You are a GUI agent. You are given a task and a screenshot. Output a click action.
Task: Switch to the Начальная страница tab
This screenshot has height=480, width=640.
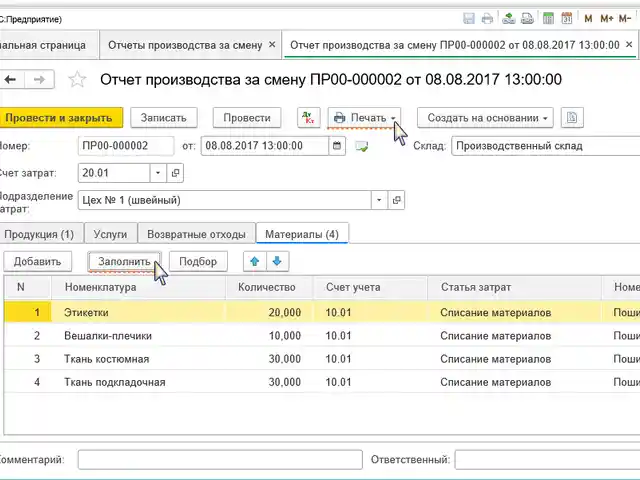click(x=48, y=45)
